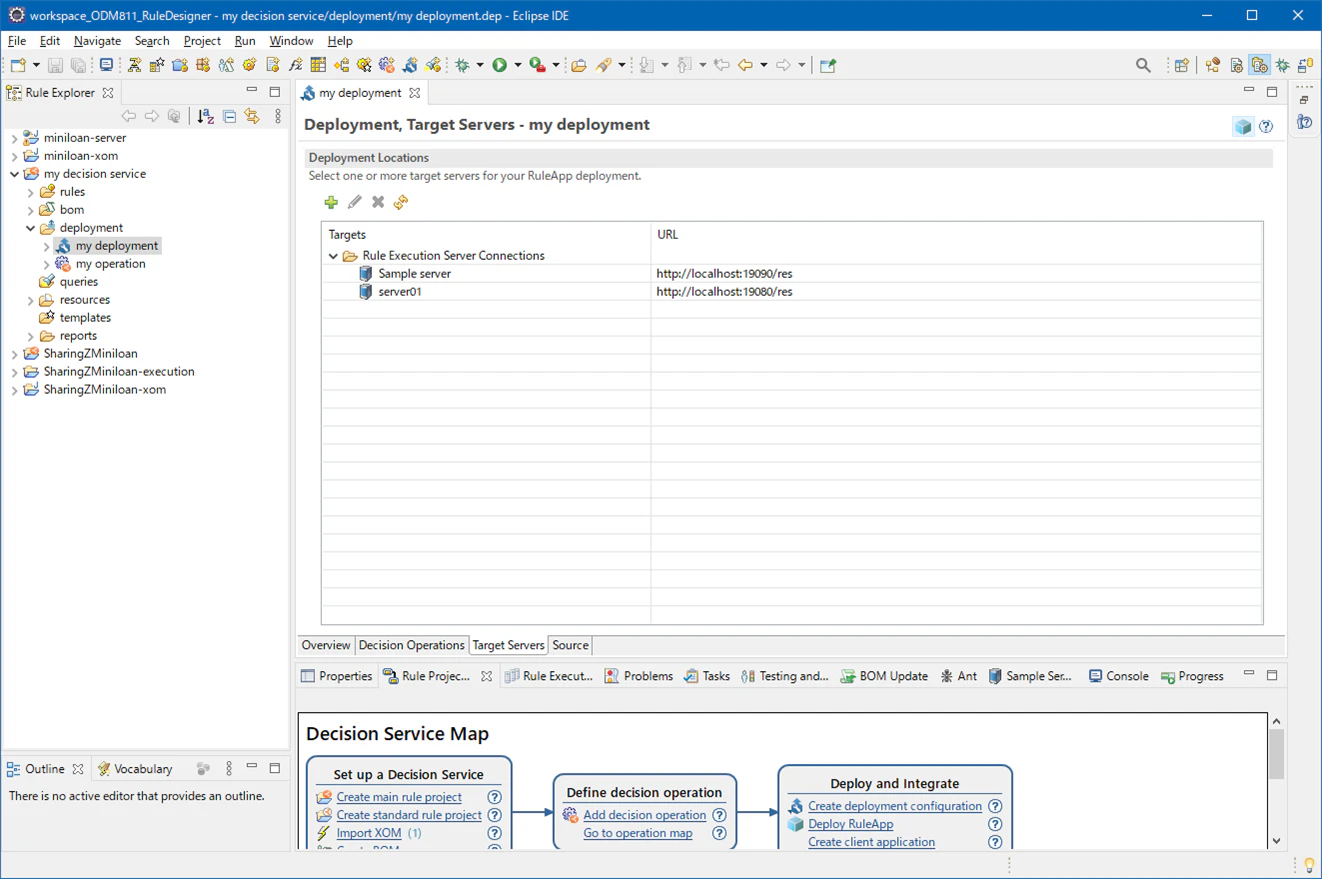Click the open folder toolbar icon
This screenshot has height=879, width=1322.
(x=578, y=65)
